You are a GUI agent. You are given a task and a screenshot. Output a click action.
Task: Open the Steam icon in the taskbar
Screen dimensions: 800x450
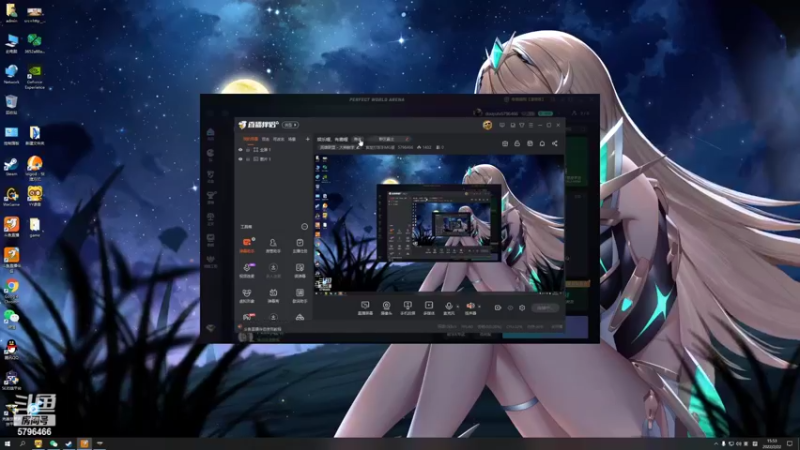click(68, 444)
